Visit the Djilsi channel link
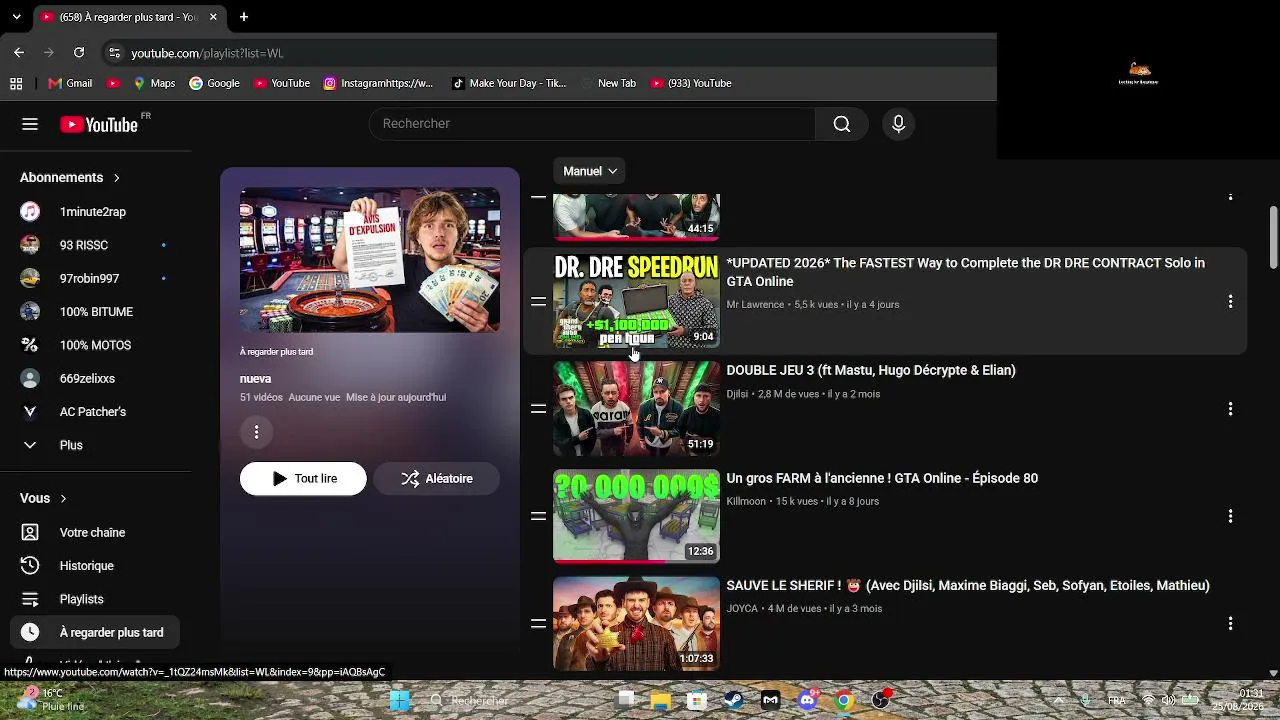The height and width of the screenshot is (720, 1280). click(x=737, y=394)
